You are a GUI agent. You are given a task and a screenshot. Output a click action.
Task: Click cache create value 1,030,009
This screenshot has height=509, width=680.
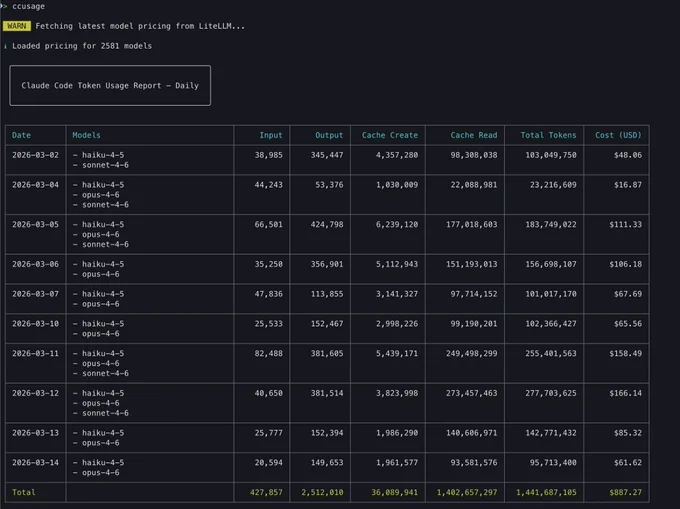[397, 185]
